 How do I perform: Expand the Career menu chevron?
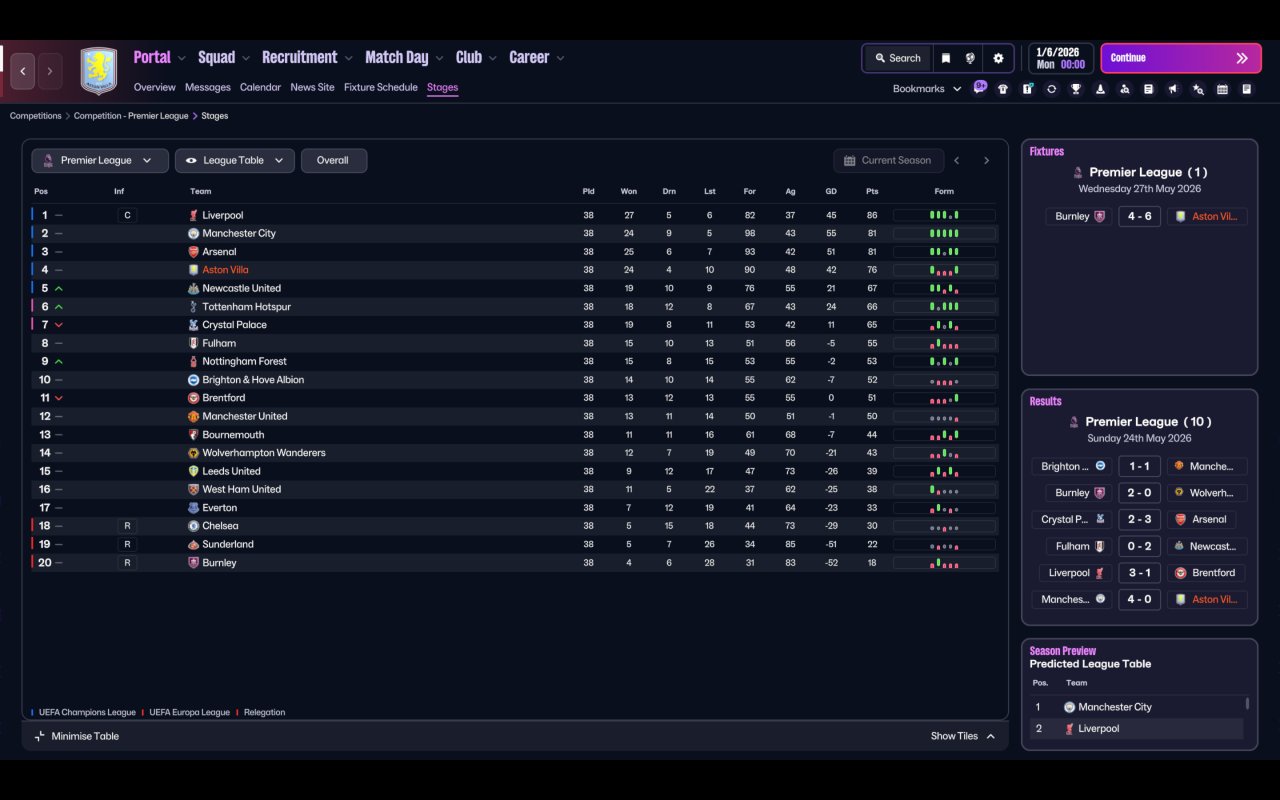coord(560,58)
